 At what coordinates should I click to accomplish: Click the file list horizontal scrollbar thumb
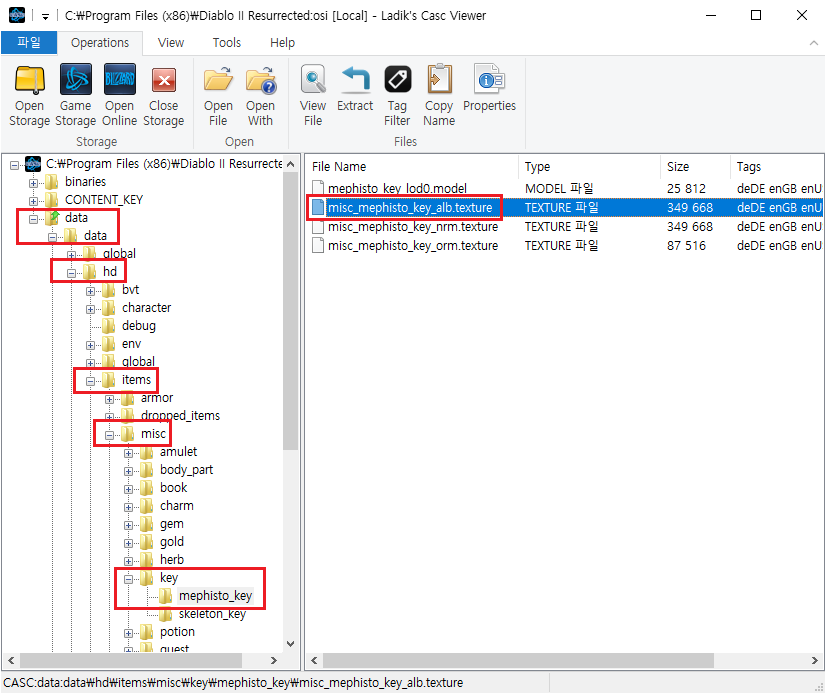(x=518, y=660)
